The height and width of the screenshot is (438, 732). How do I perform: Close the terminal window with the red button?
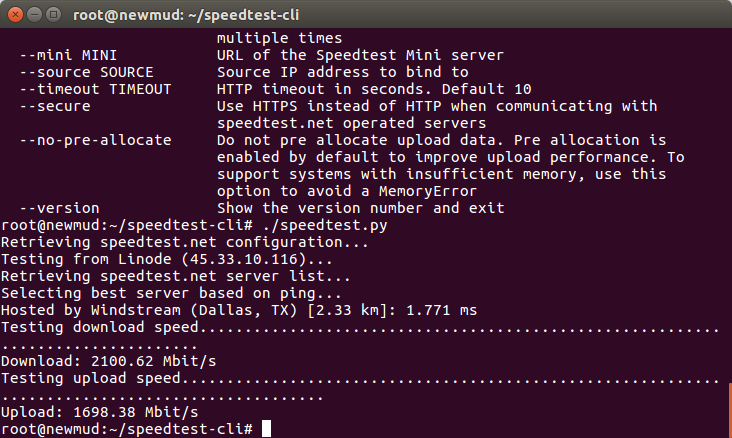tap(15, 15)
